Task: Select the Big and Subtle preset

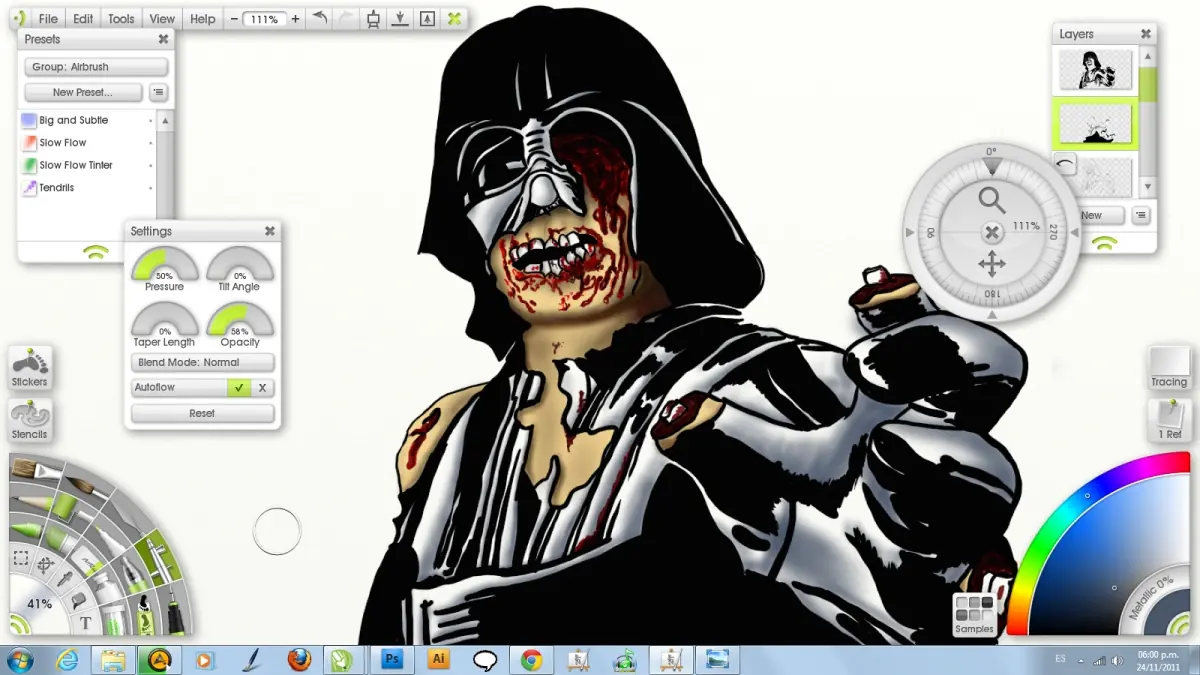Action: 84,120
